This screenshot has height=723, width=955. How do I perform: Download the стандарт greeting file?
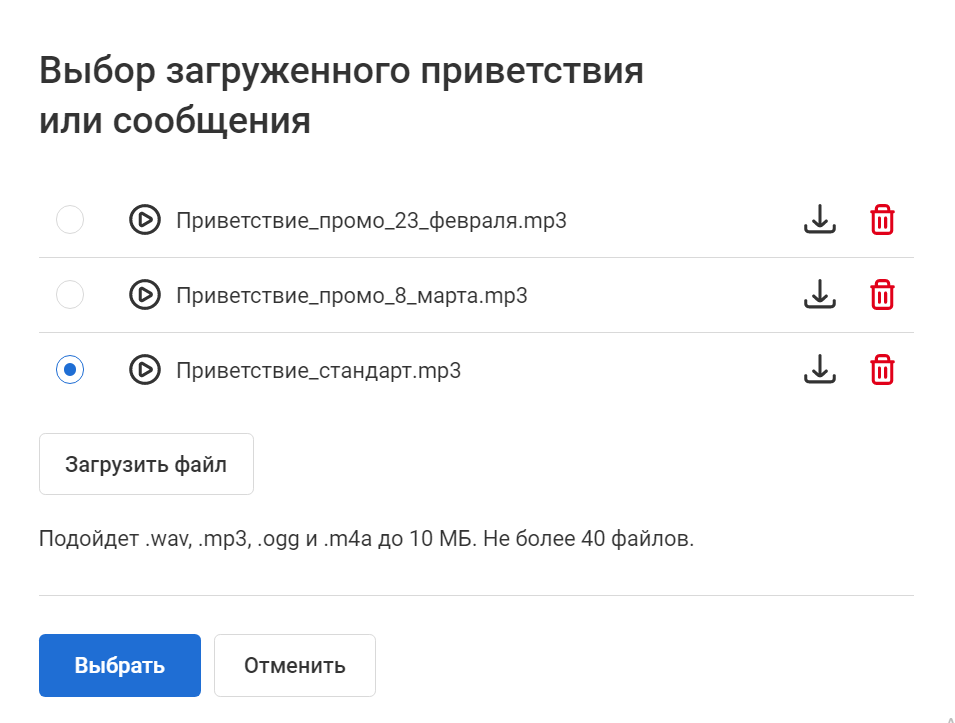(820, 369)
